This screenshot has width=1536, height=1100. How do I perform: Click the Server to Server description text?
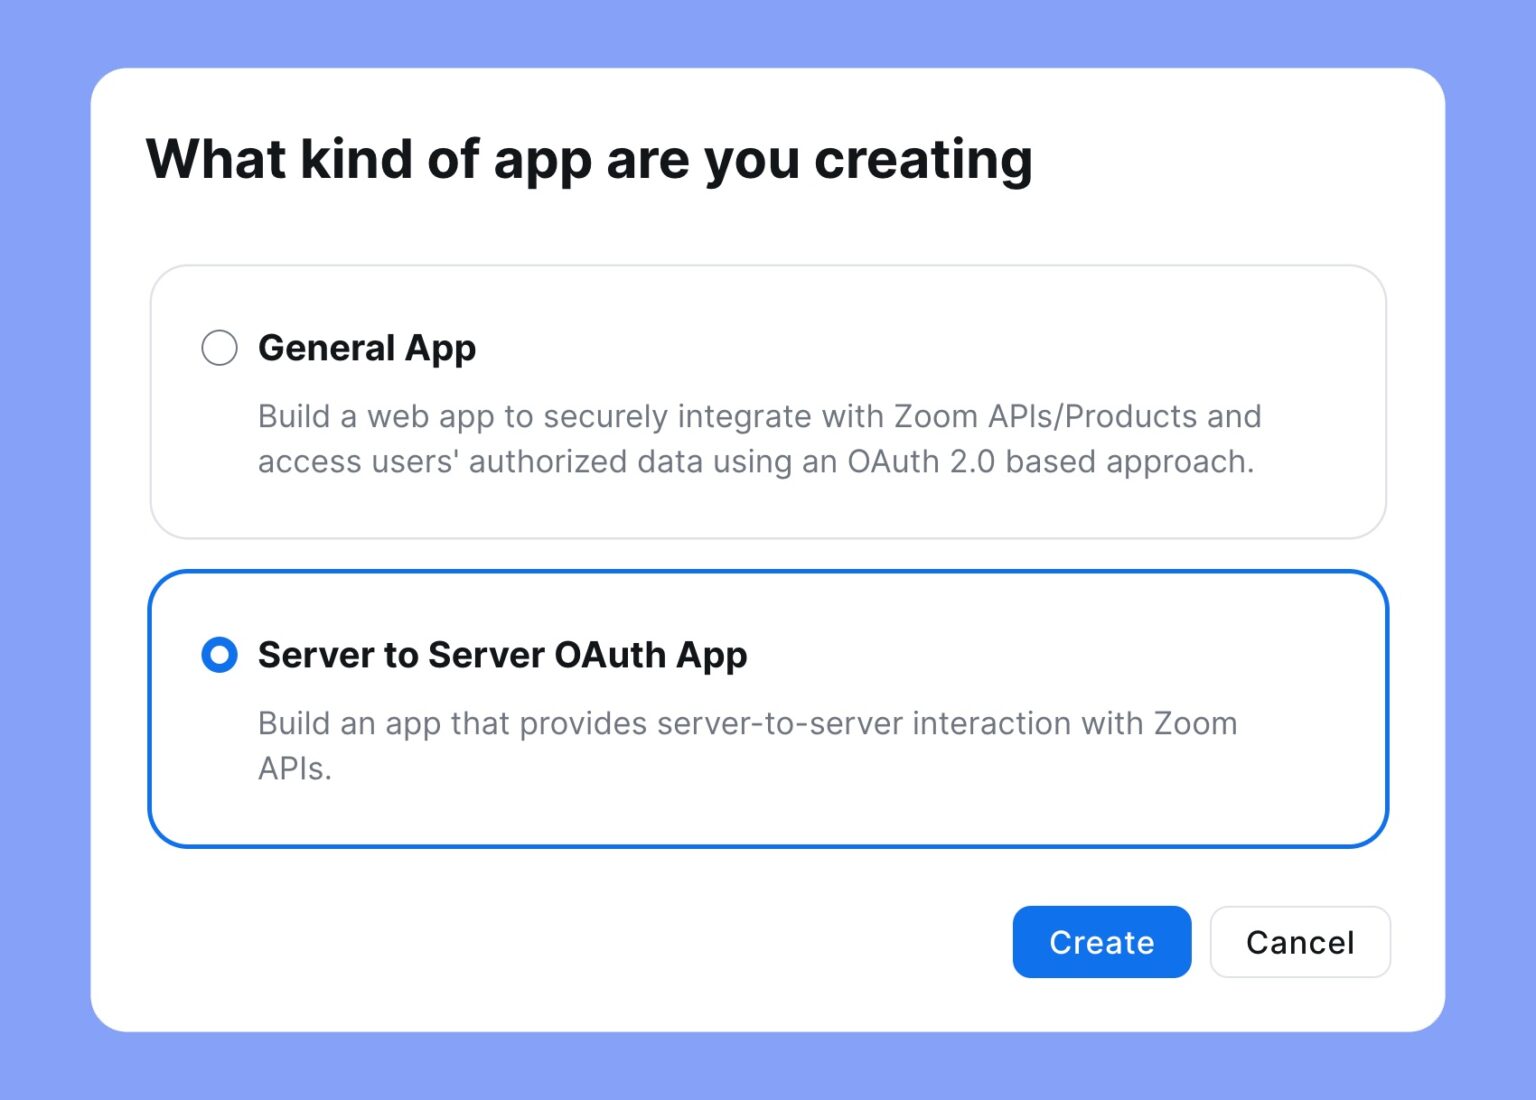click(748, 745)
